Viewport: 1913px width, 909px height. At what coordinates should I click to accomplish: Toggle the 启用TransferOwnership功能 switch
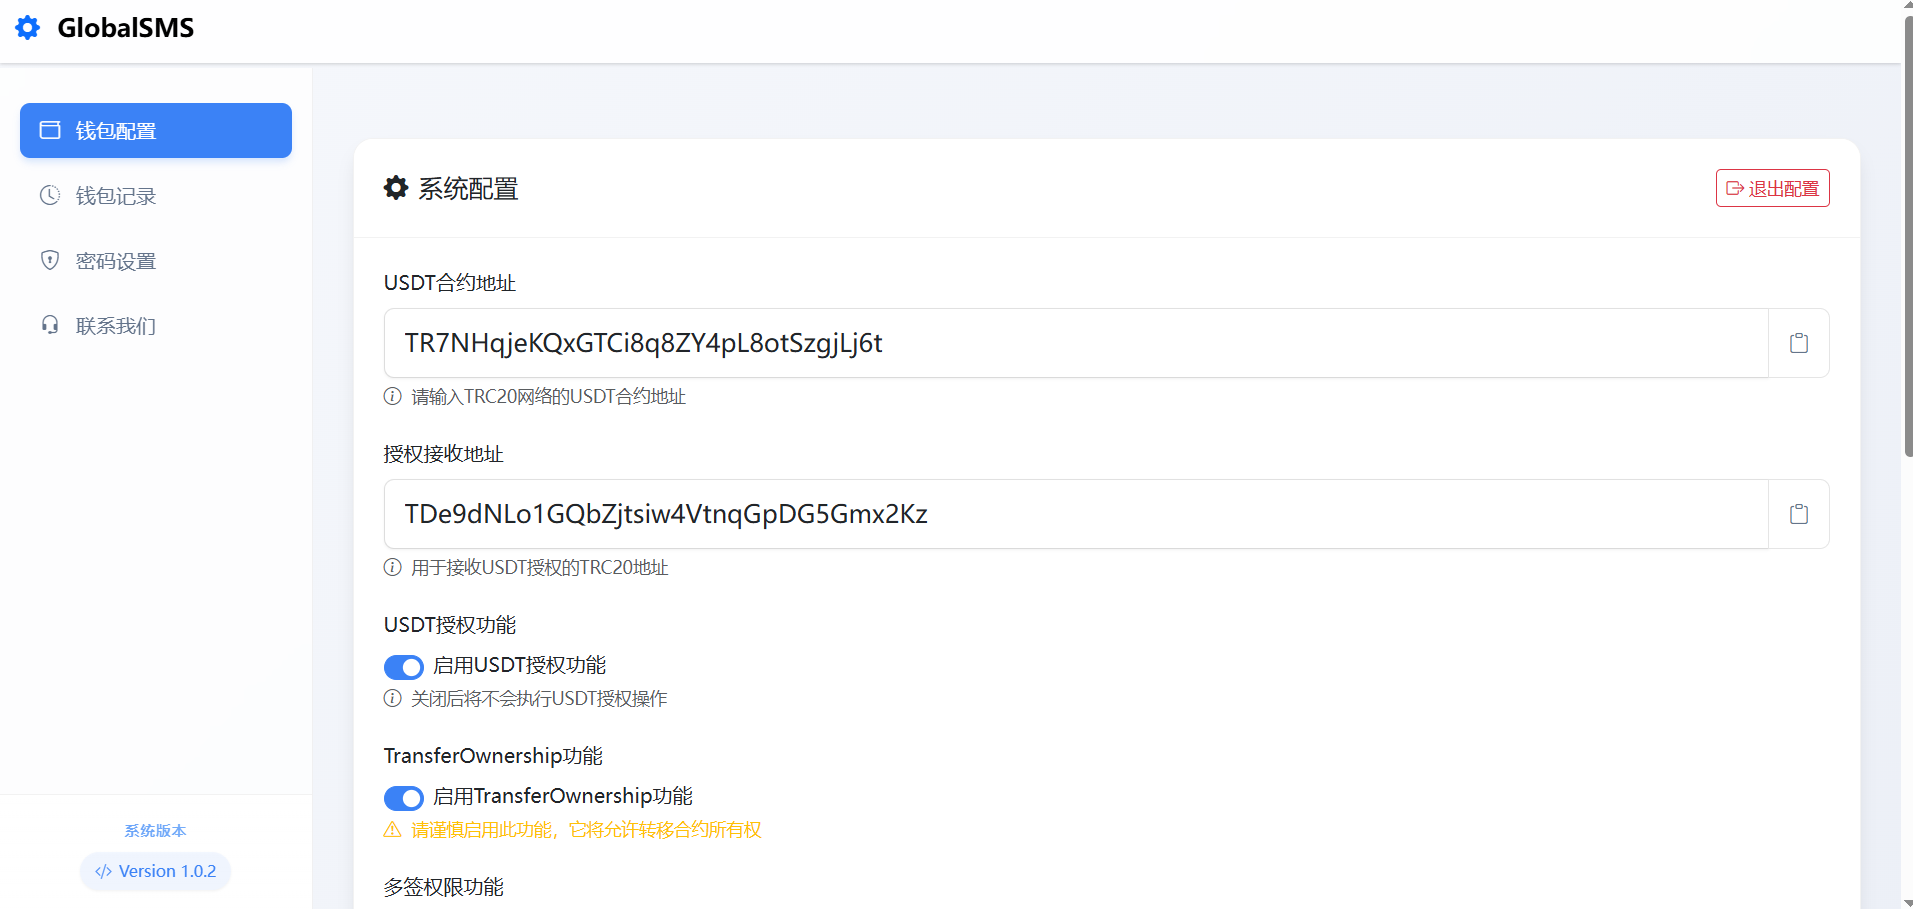(404, 798)
